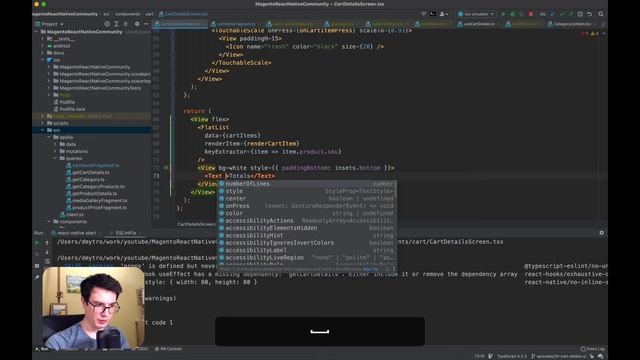Click the Search Everywhere magnifier icon
Viewport: 640px width, 360px height.
click(601, 14)
